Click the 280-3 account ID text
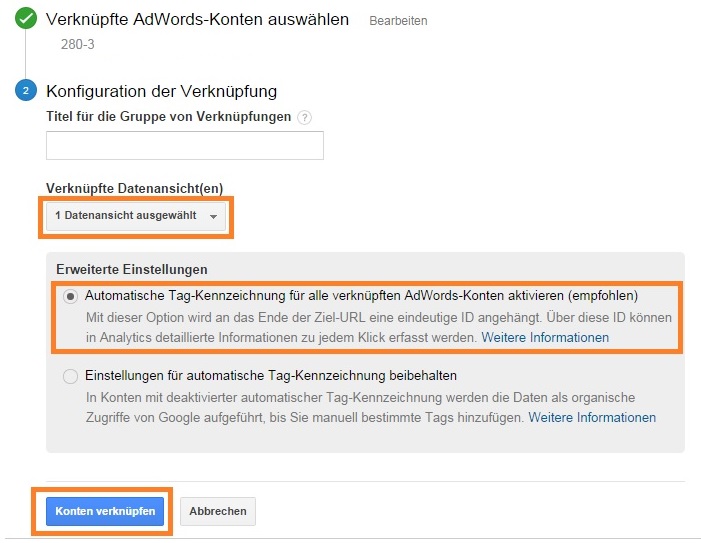 [78, 44]
